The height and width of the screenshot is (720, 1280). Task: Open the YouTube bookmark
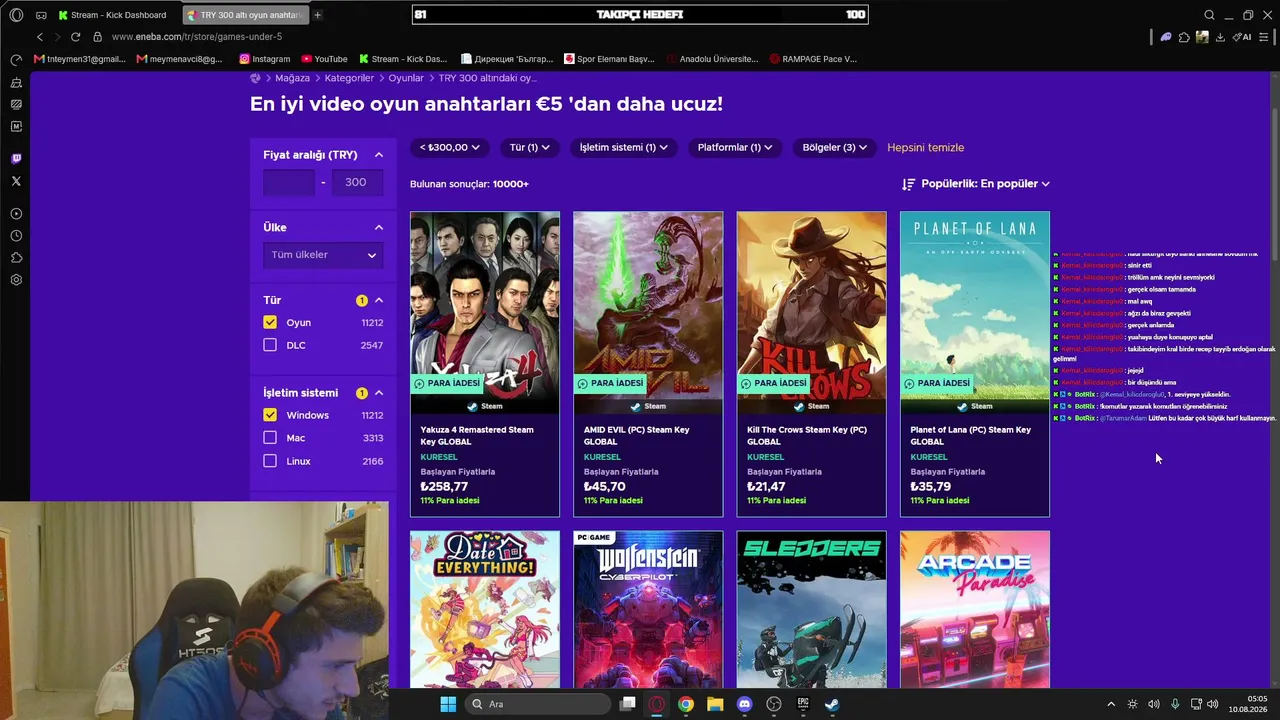pos(324,59)
